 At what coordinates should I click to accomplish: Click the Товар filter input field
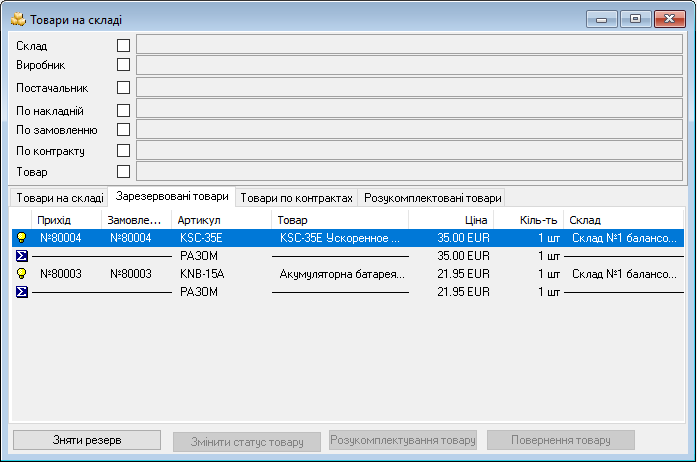click(409, 172)
